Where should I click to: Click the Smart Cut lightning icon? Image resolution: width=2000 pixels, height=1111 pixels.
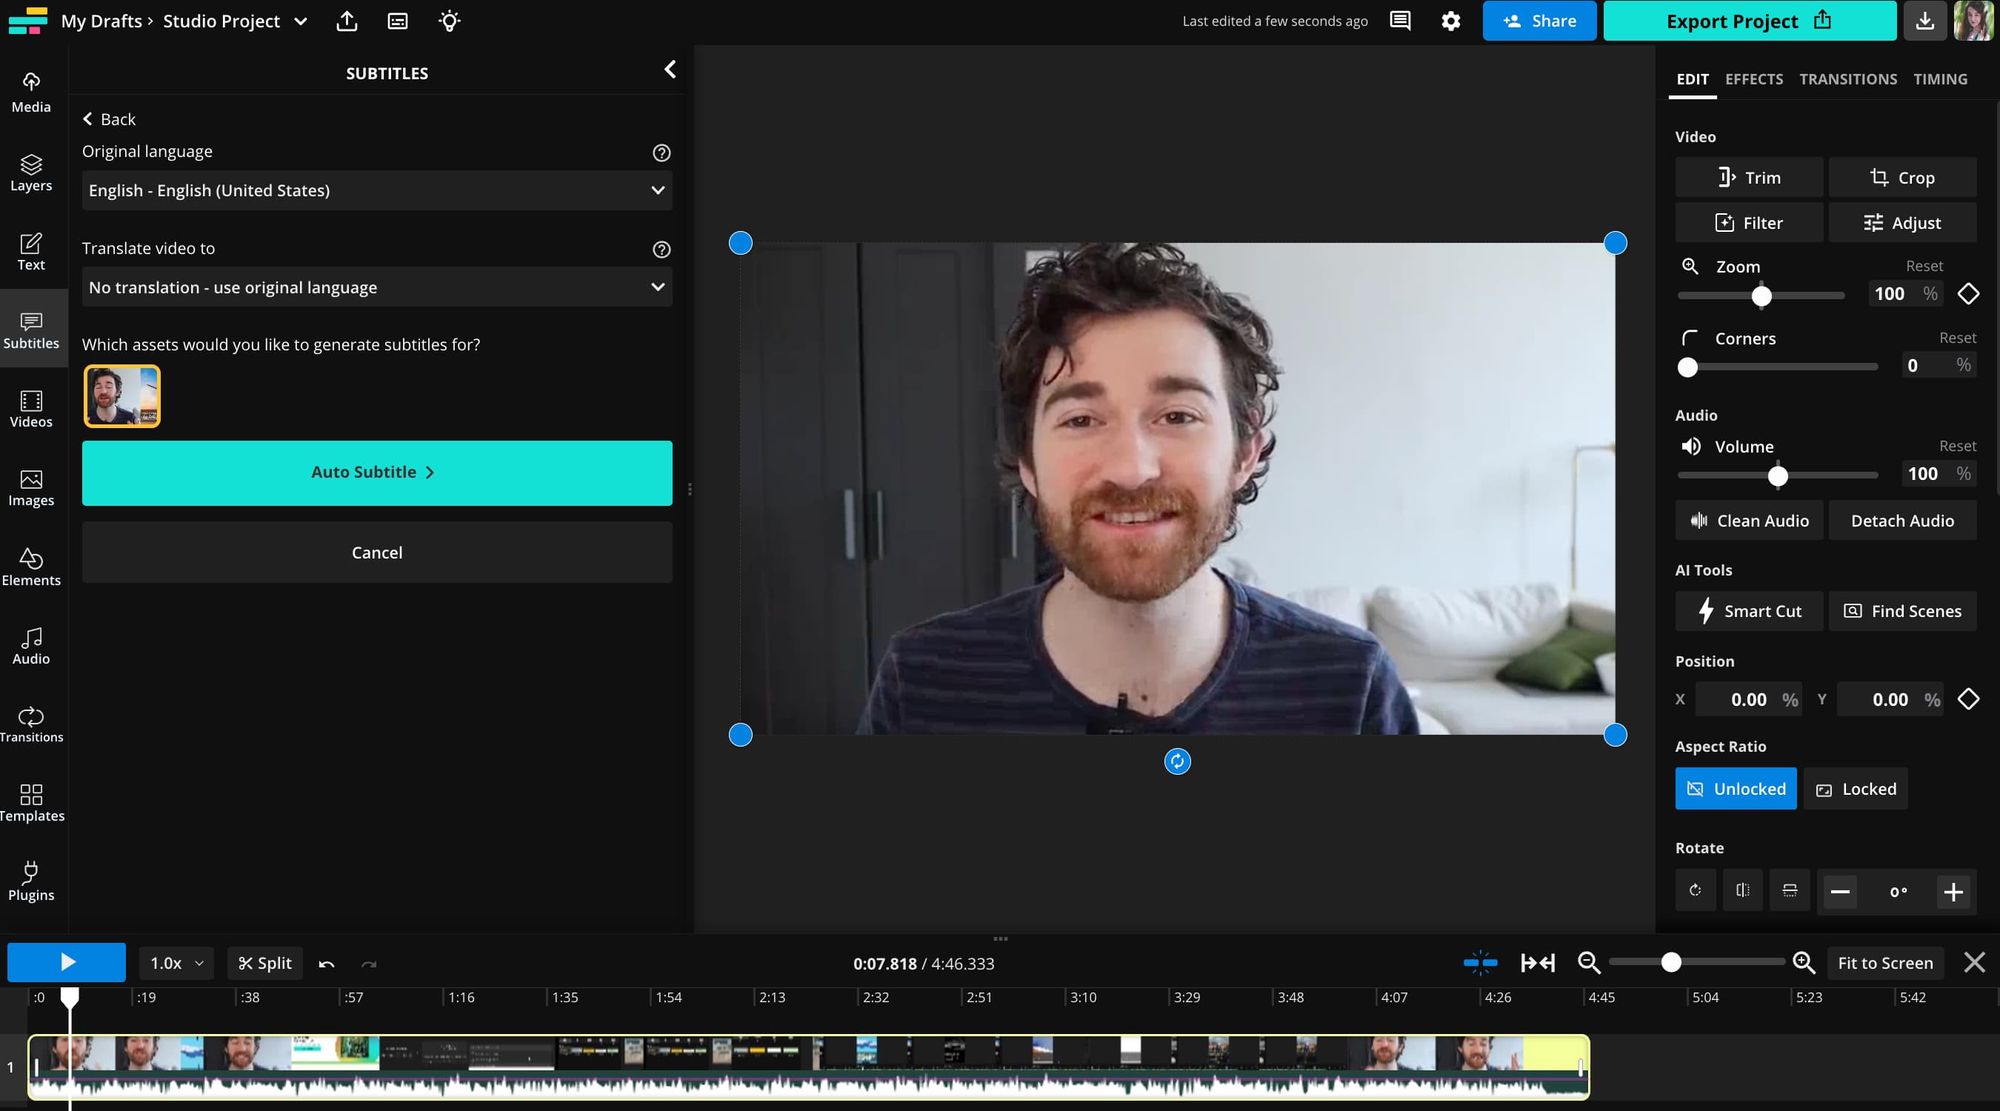pos(1706,610)
